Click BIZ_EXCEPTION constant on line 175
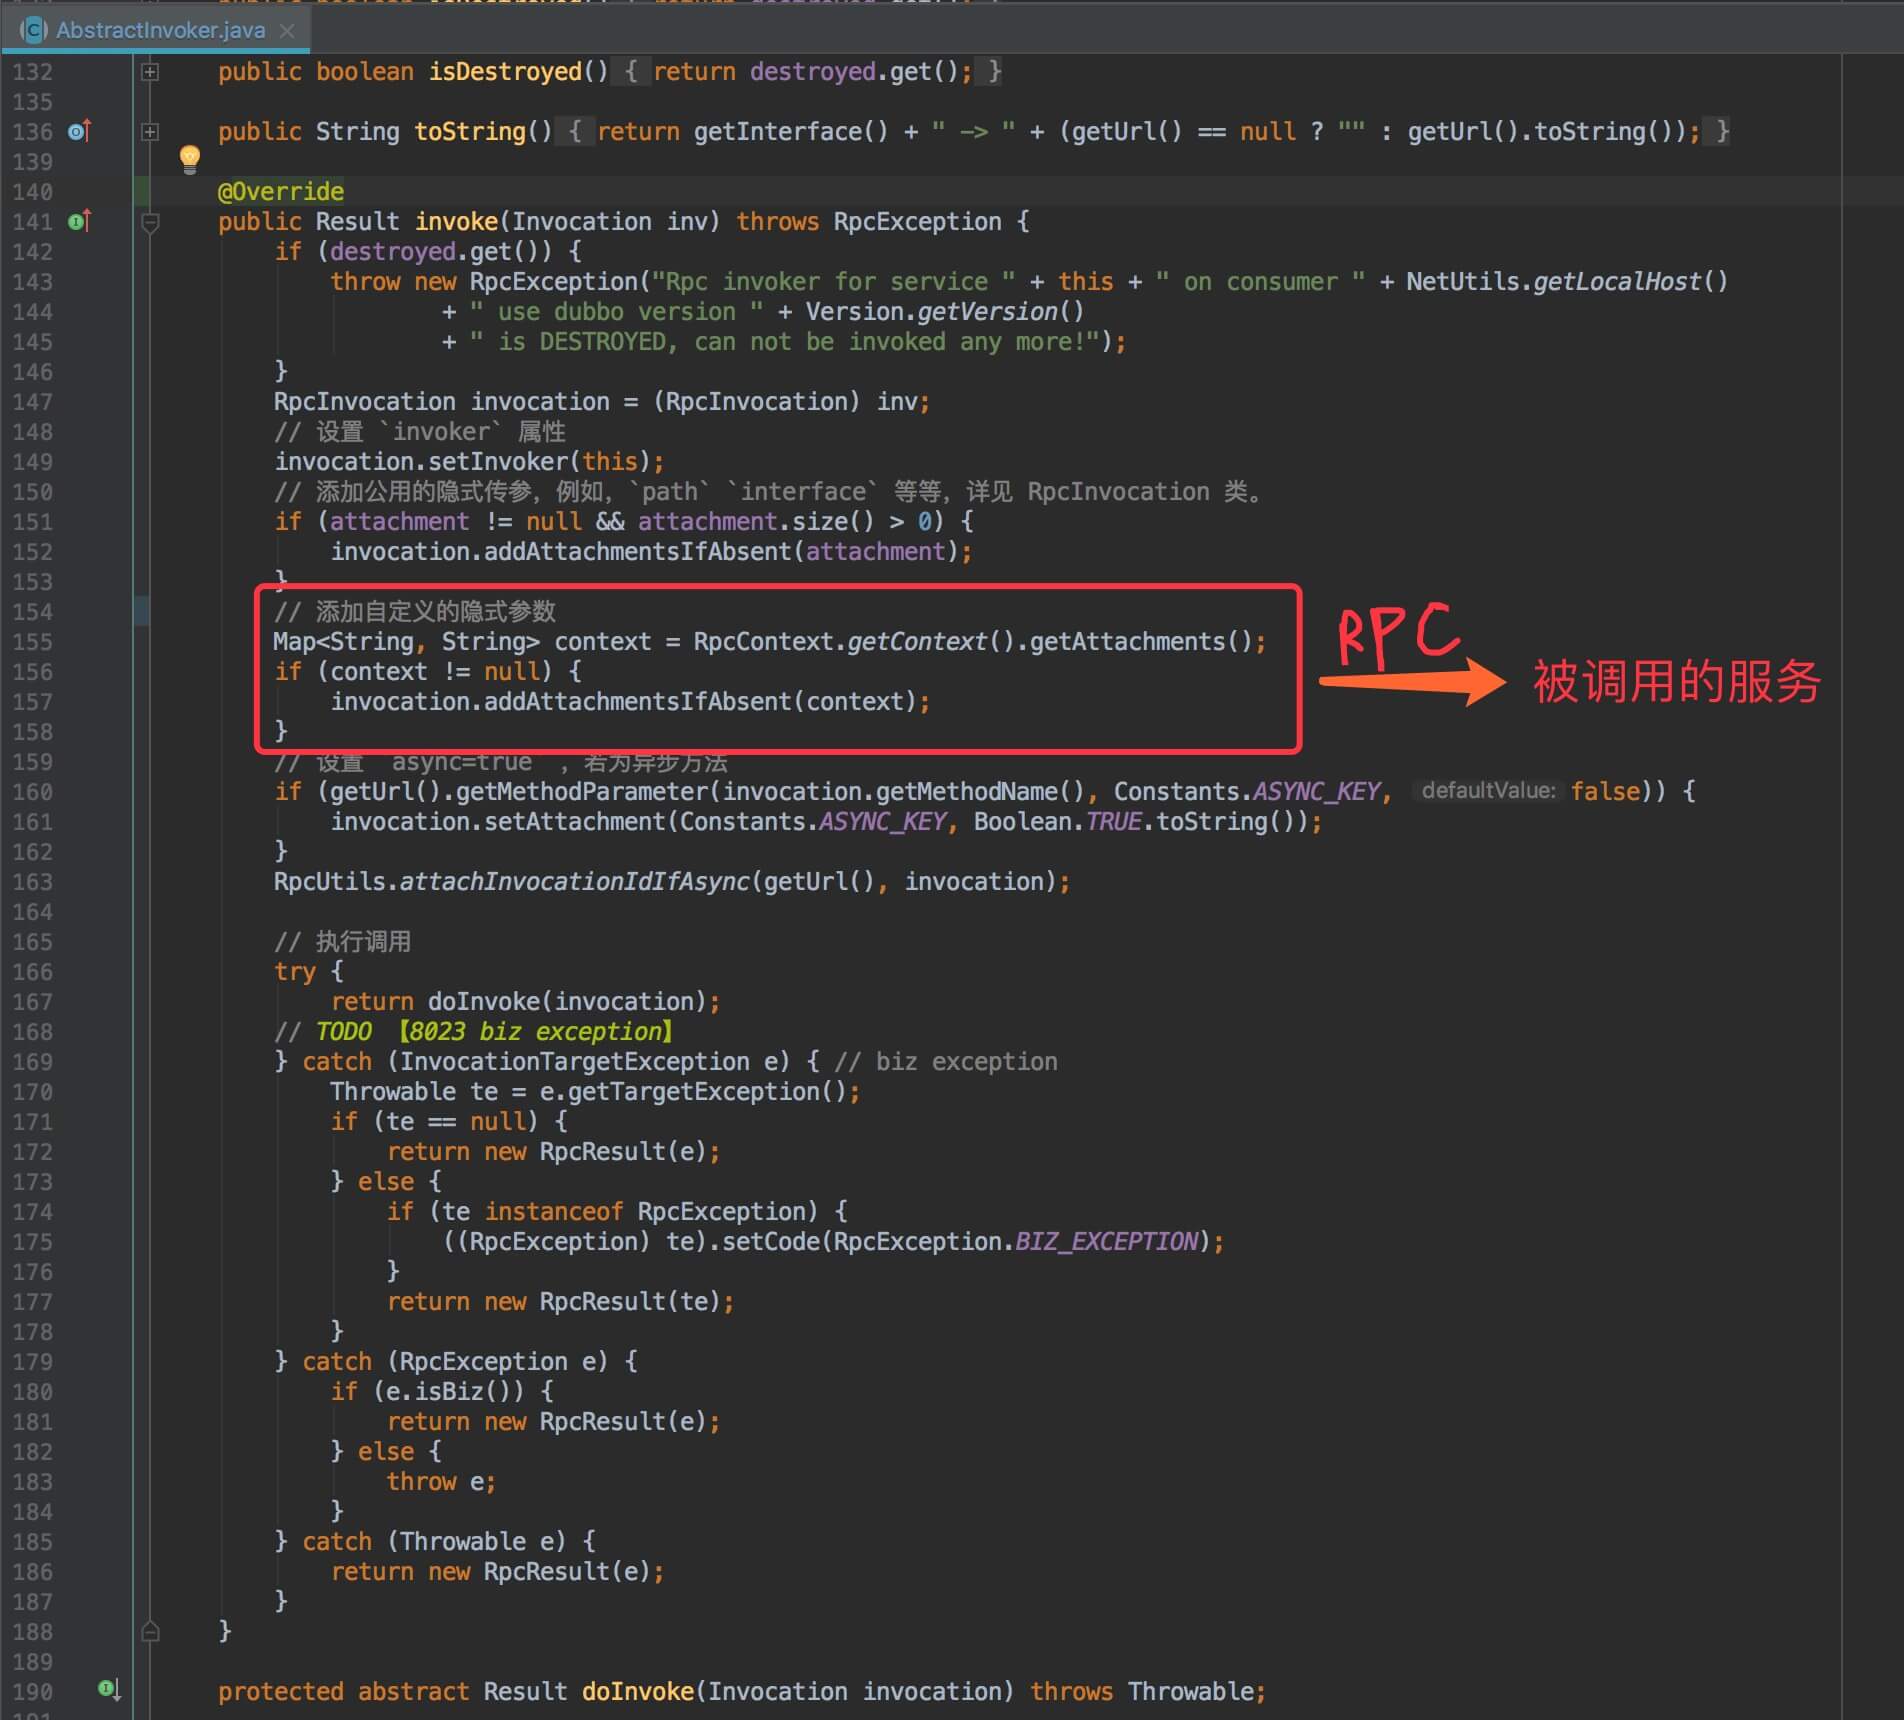This screenshot has width=1904, height=1720. [x=1106, y=1242]
